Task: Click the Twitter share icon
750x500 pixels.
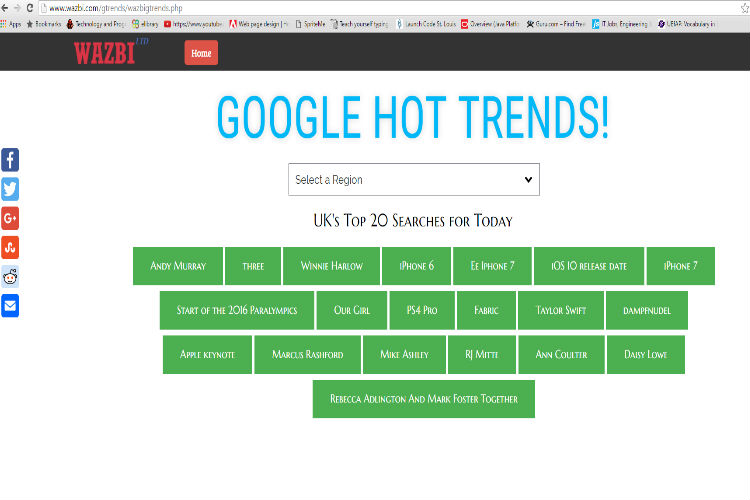Action: (10, 189)
